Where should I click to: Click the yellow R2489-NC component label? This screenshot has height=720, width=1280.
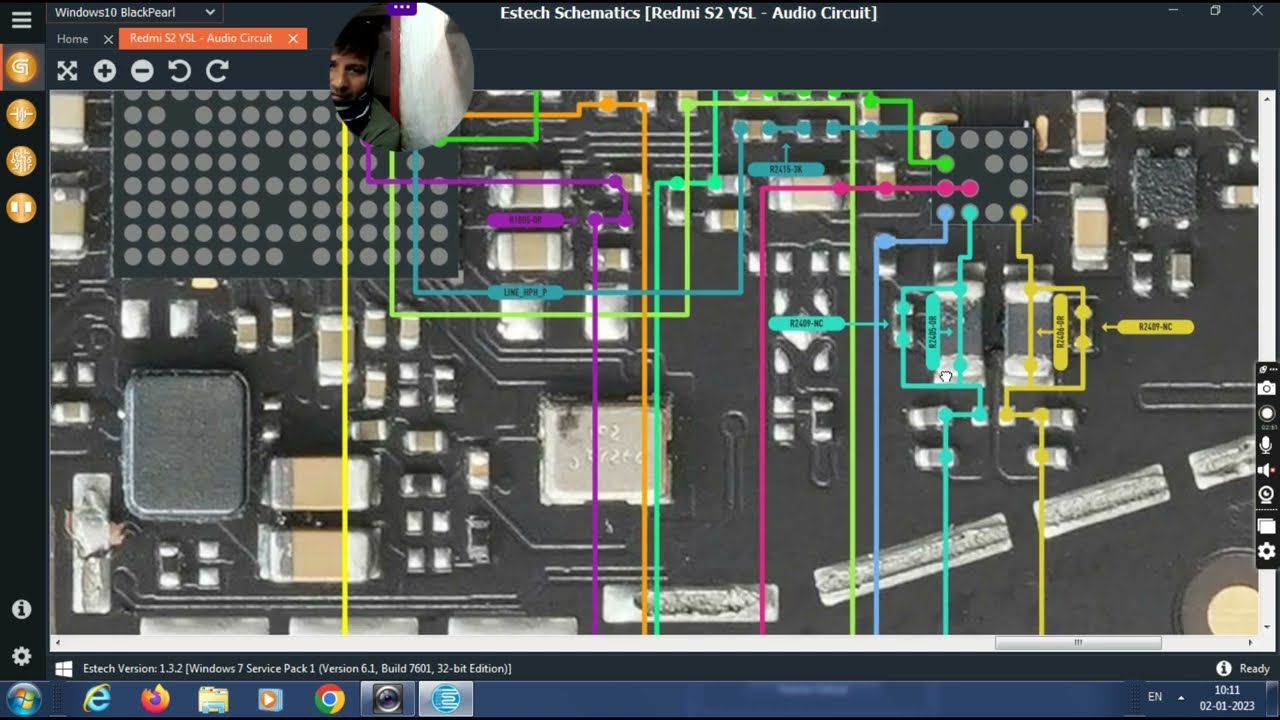(1153, 327)
